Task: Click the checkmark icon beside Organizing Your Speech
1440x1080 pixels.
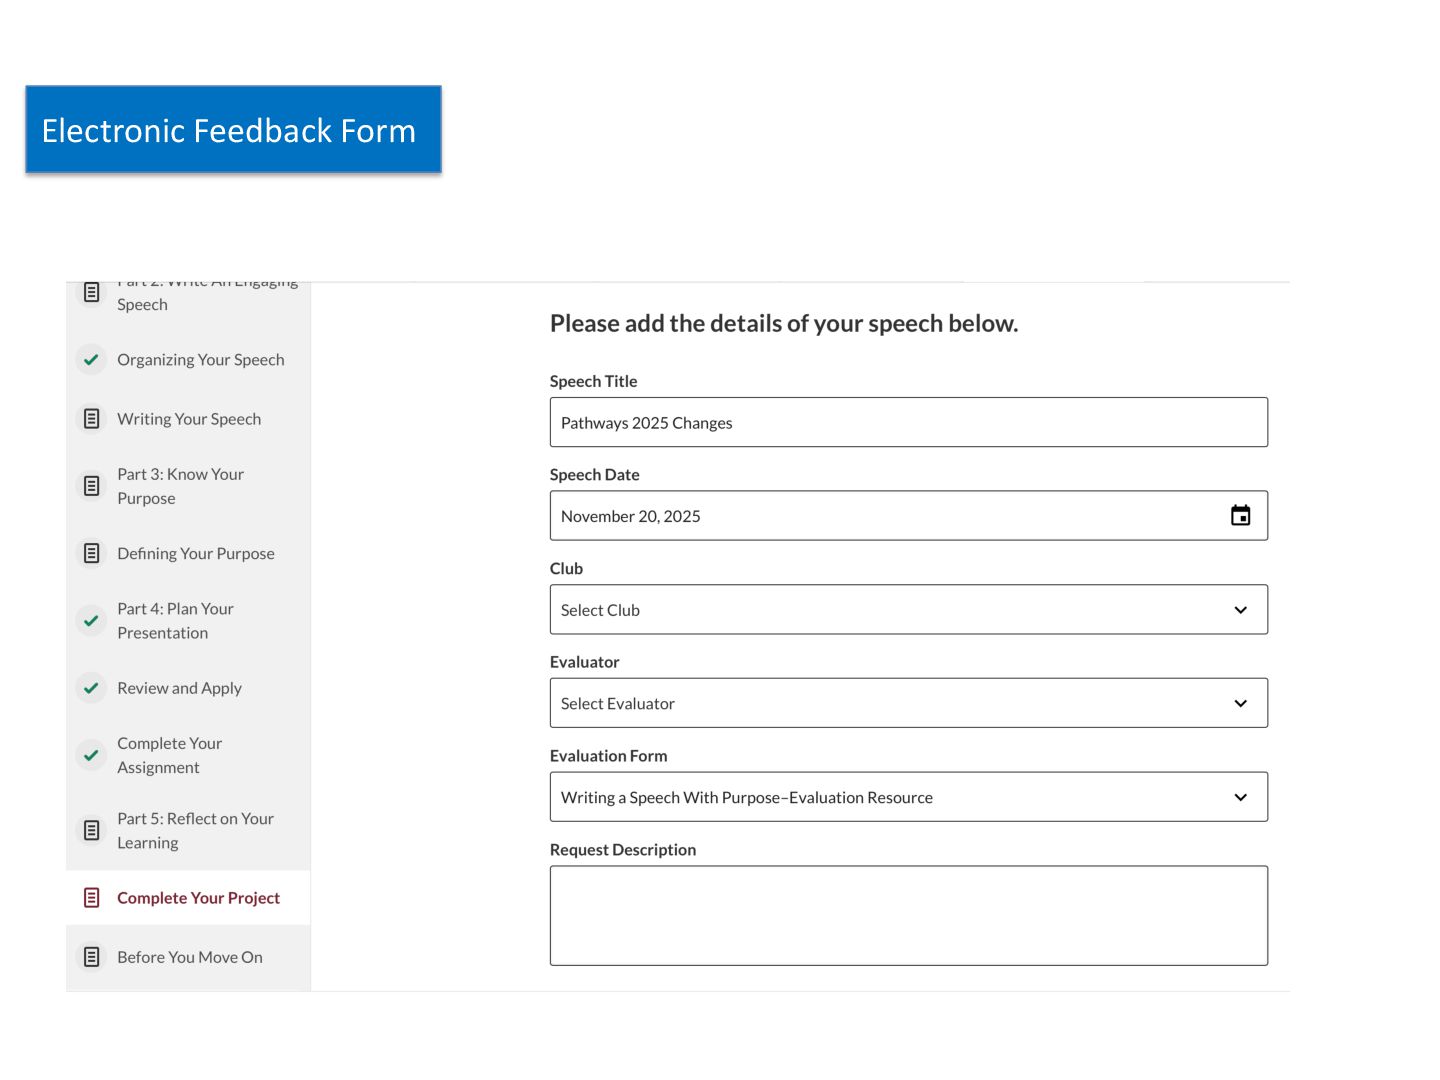Action: coord(92,360)
